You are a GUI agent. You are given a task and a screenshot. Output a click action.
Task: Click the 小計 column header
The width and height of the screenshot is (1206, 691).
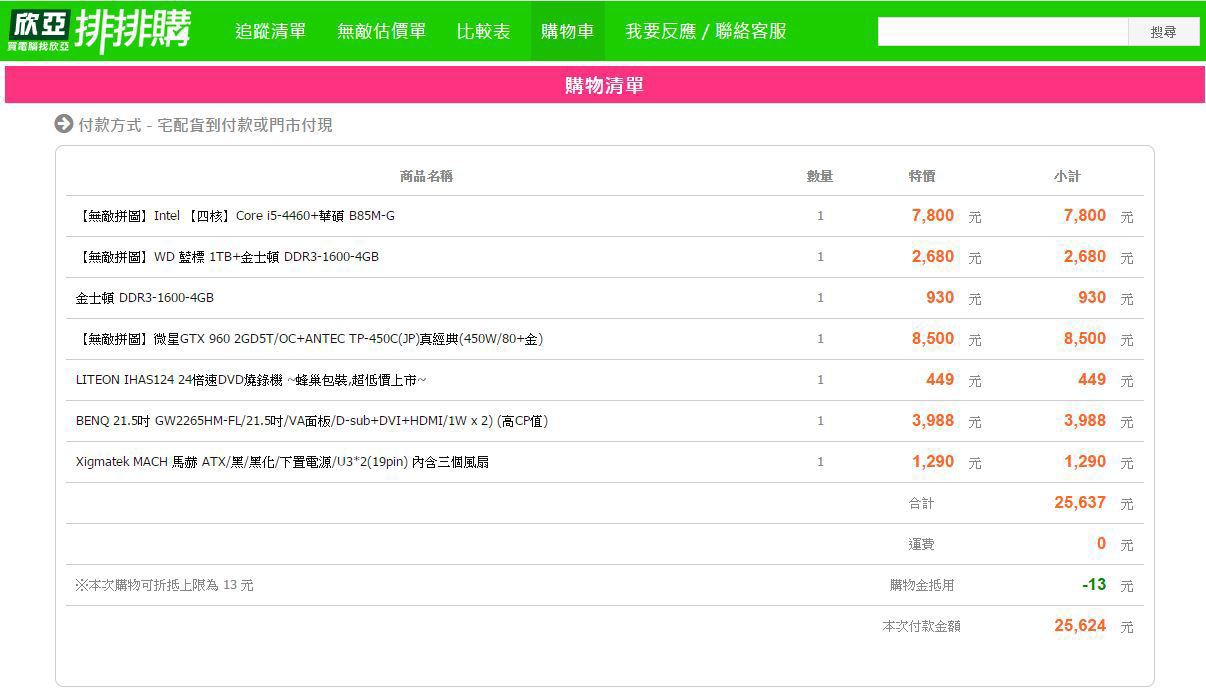tap(1067, 176)
